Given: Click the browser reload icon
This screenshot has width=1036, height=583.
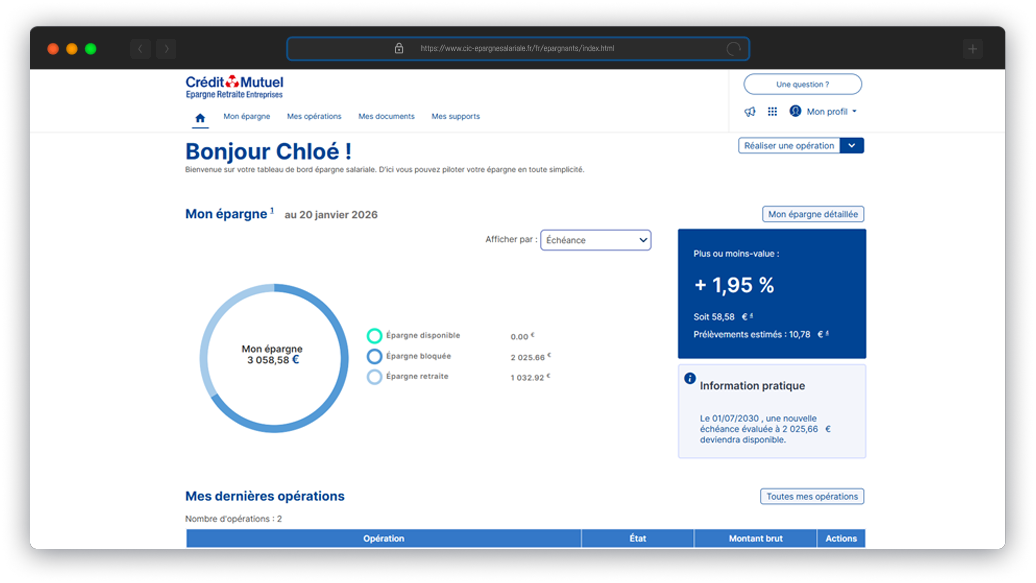Looking at the screenshot, I should (734, 48).
